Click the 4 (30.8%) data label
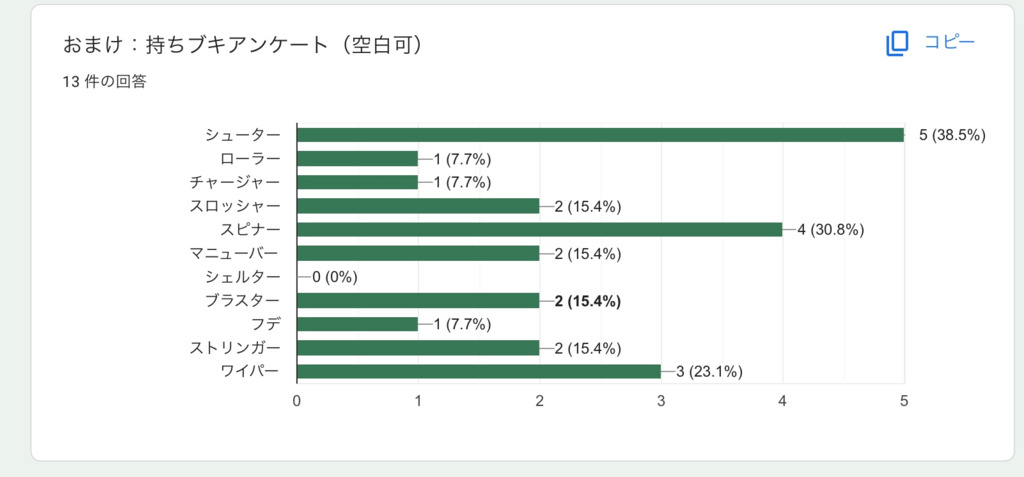 coord(830,230)
